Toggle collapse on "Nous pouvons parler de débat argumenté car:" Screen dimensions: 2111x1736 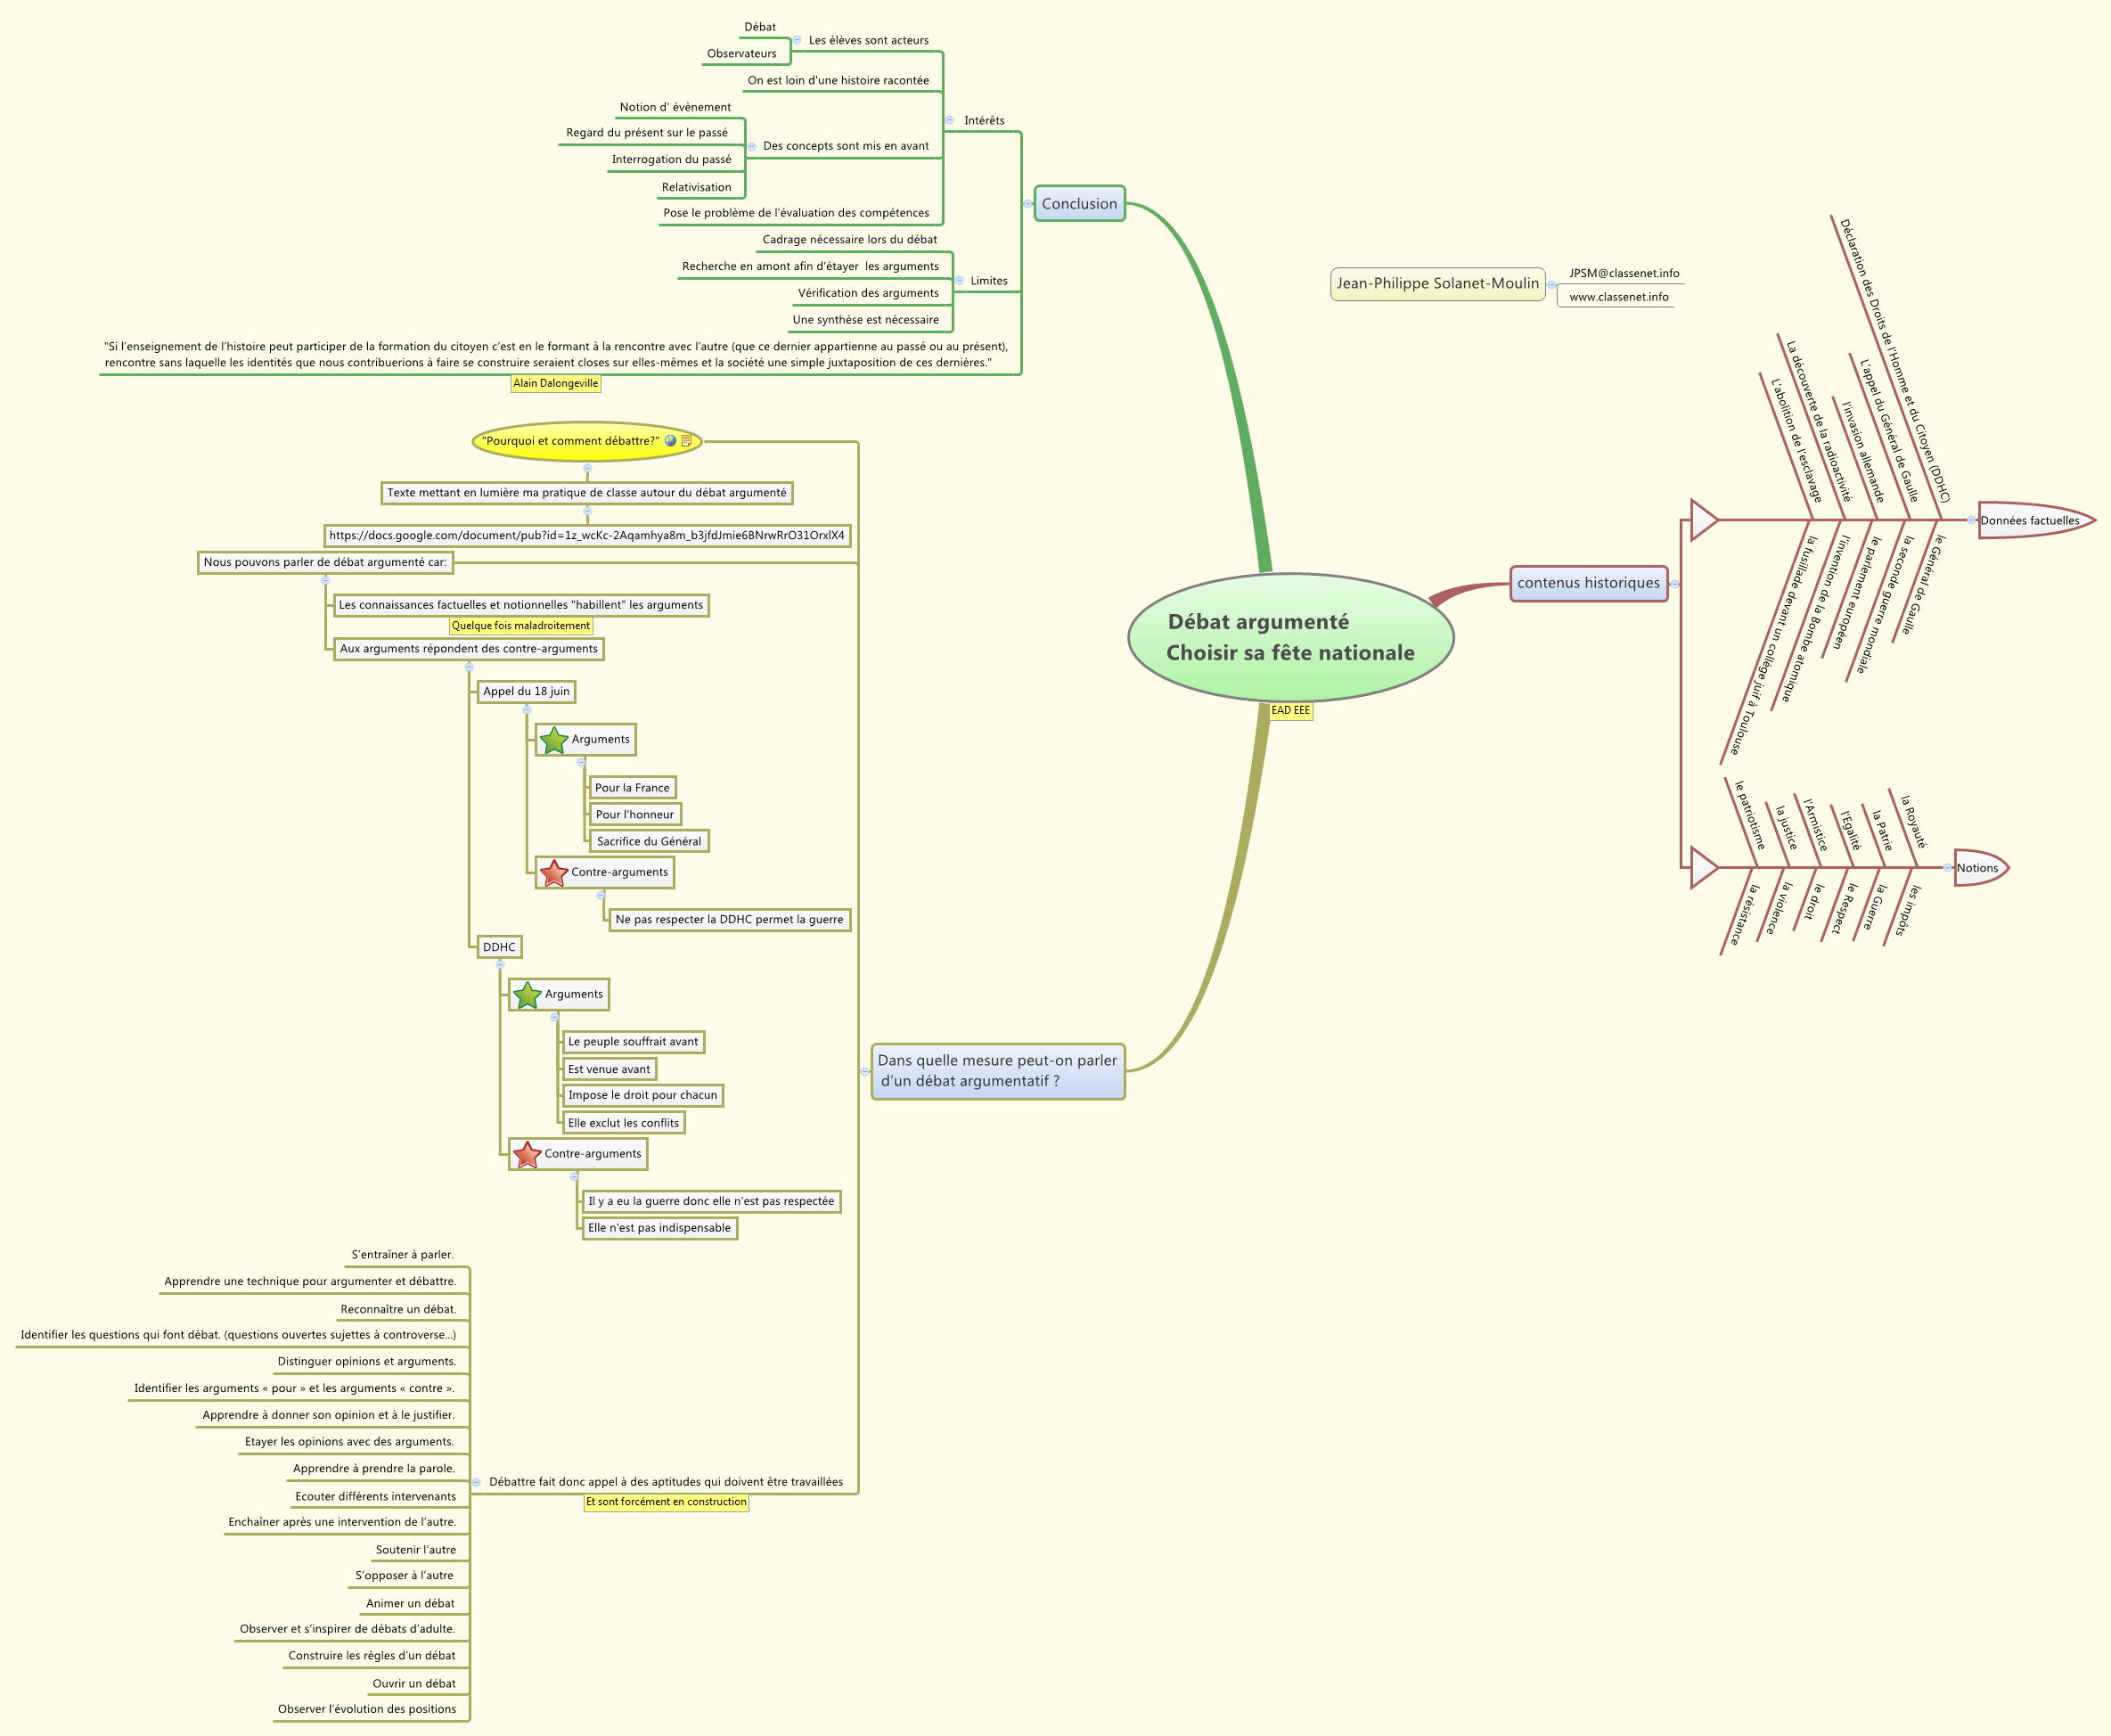click(x=327, y=581)
